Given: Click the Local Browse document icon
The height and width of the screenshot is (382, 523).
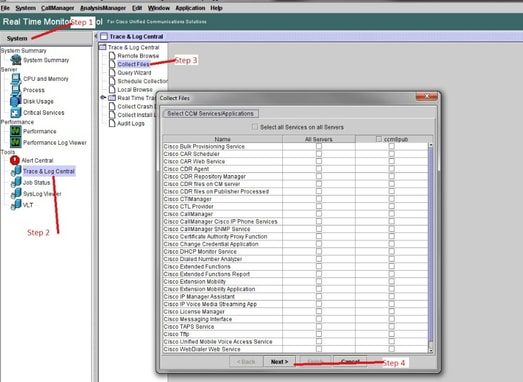Looking at the screenshot, I should [112, 89].
